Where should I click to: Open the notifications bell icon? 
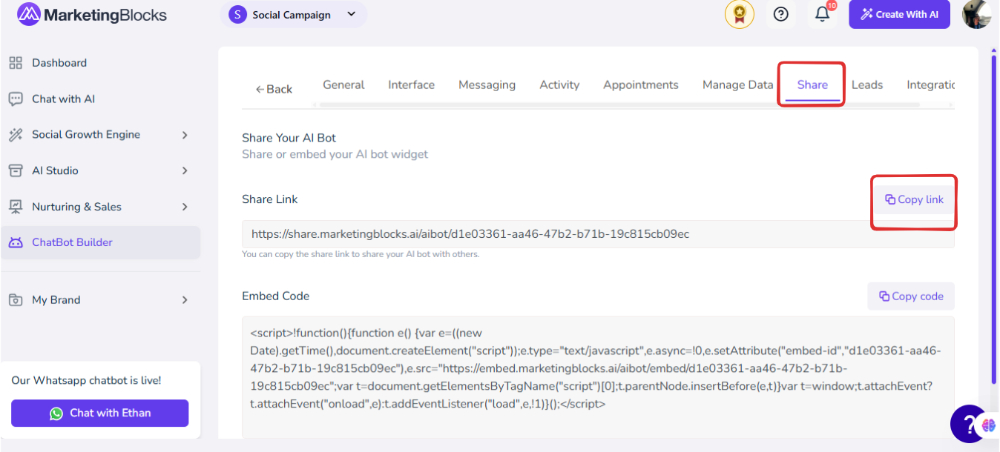(822, 14)
